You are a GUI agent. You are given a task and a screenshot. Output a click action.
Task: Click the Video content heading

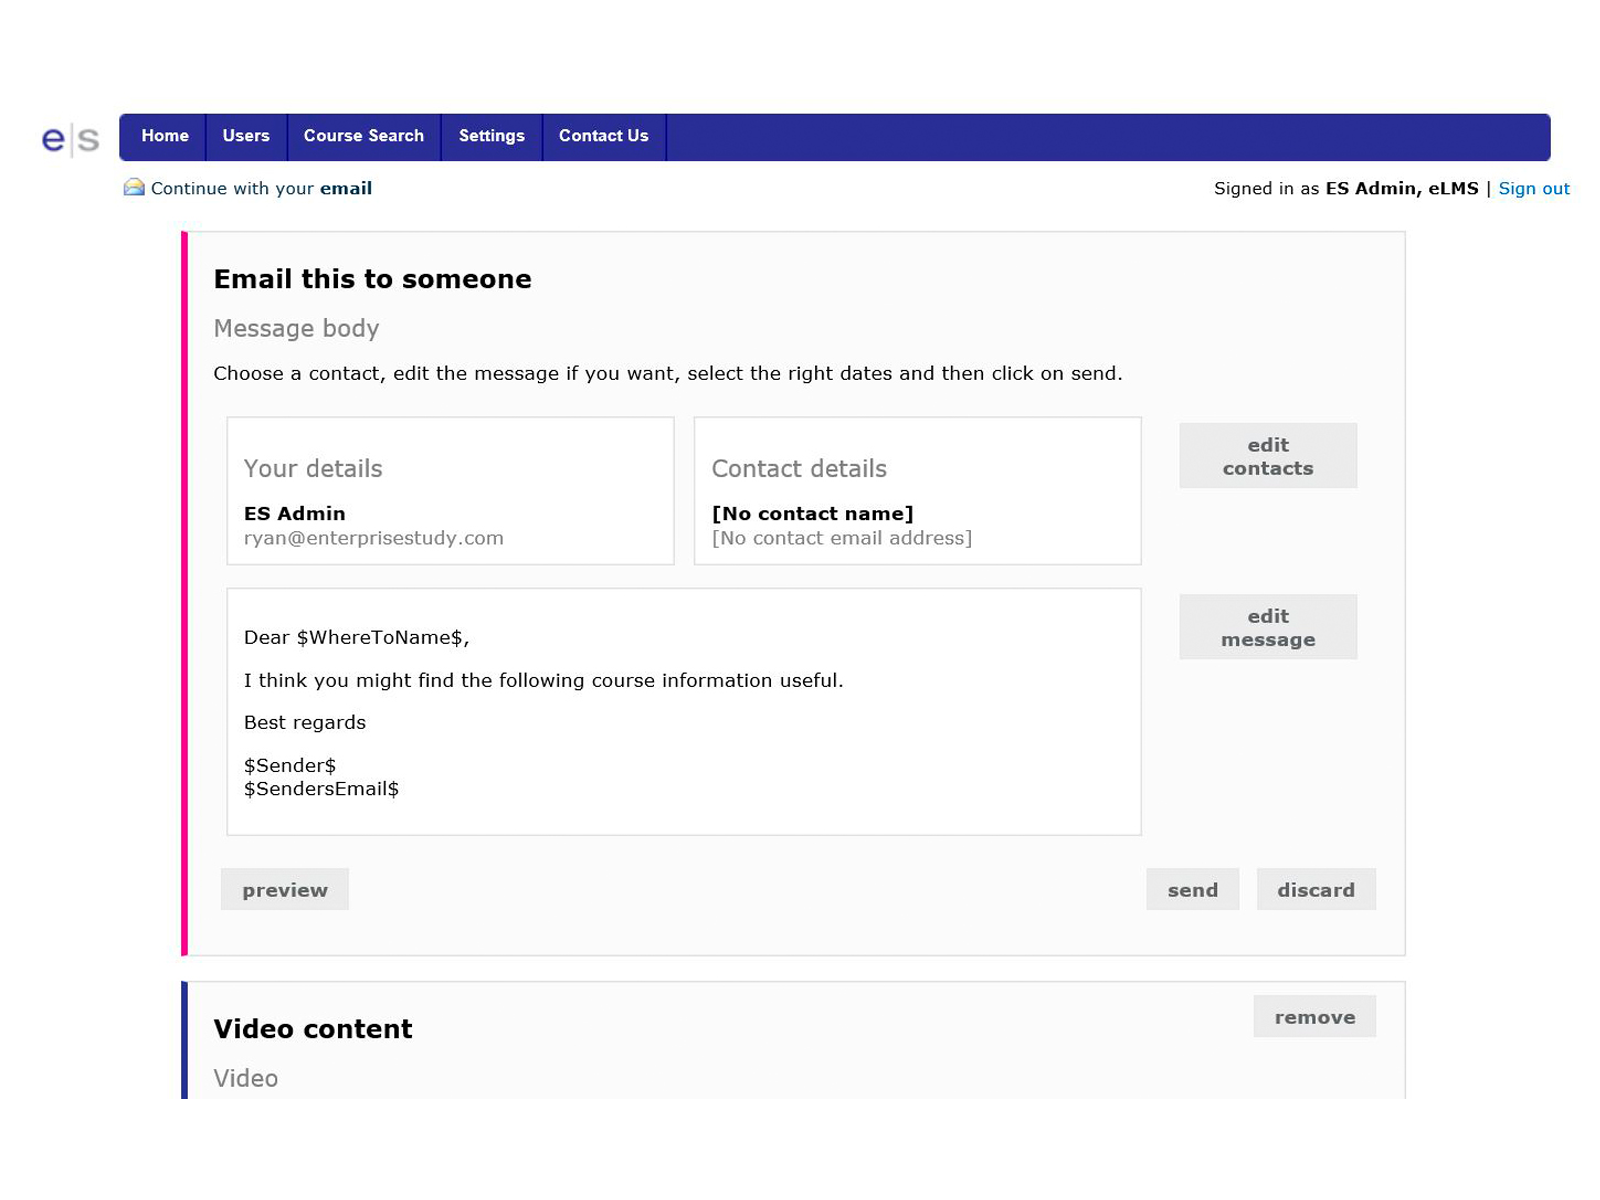coord(313,1029)
